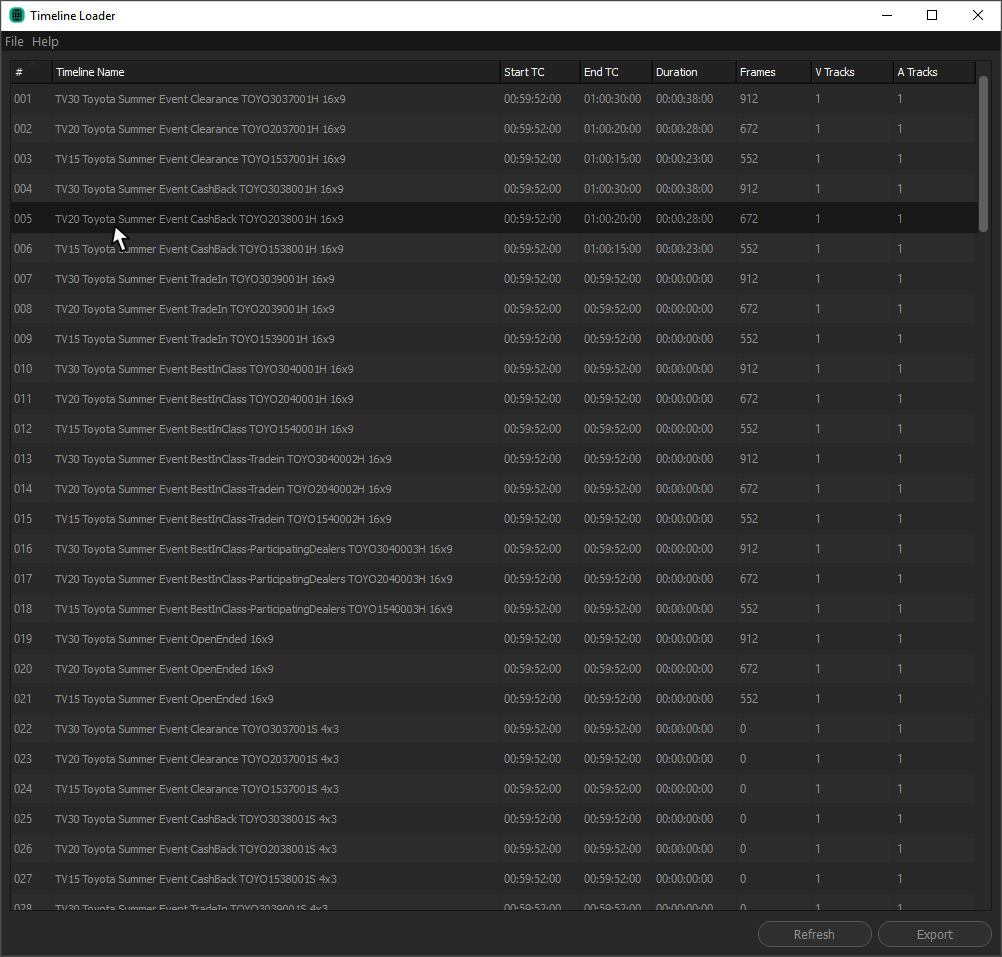This screenshot has width=1002, height=957.
Task: Click Duration 00:00:38:00 in row 004
Action: (684, 189)
